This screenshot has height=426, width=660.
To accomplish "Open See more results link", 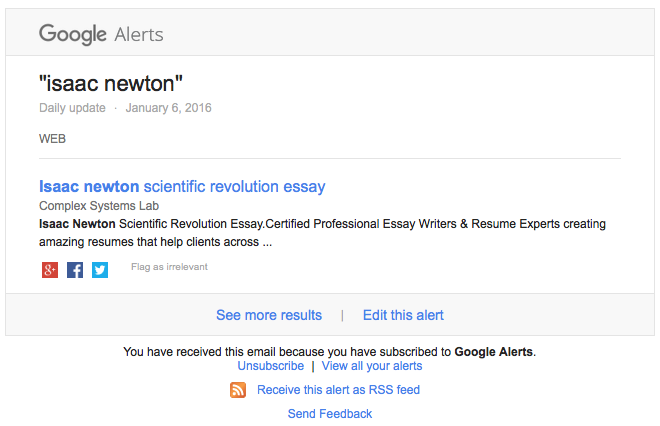I will 269,315.
